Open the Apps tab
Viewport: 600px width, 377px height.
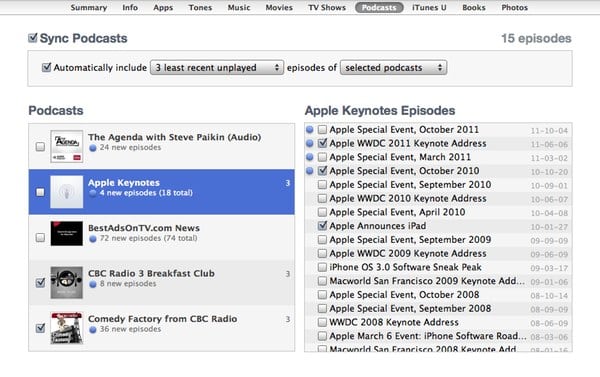click(163, 7)
